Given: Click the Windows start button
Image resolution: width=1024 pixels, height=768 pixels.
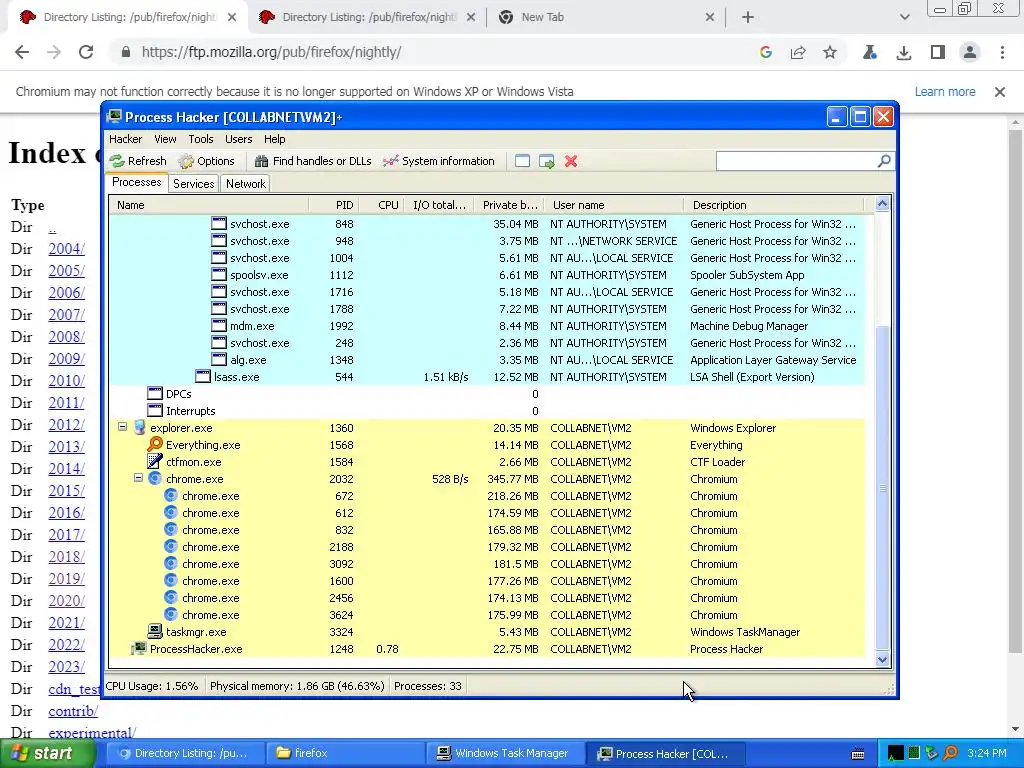Looking at the screenshot, I should pyautogui.click(x=47, y=753).
